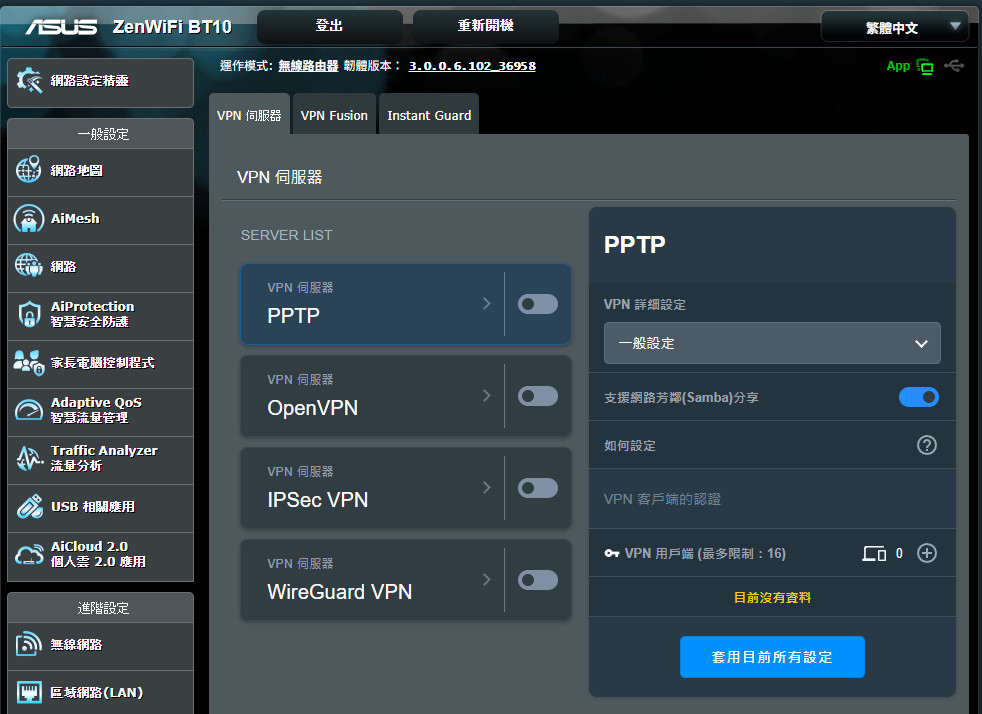The image size is (982, 714).
Task: Open 網路設定精靈 setup wizard menu item
Action: (x=101, y=83)
